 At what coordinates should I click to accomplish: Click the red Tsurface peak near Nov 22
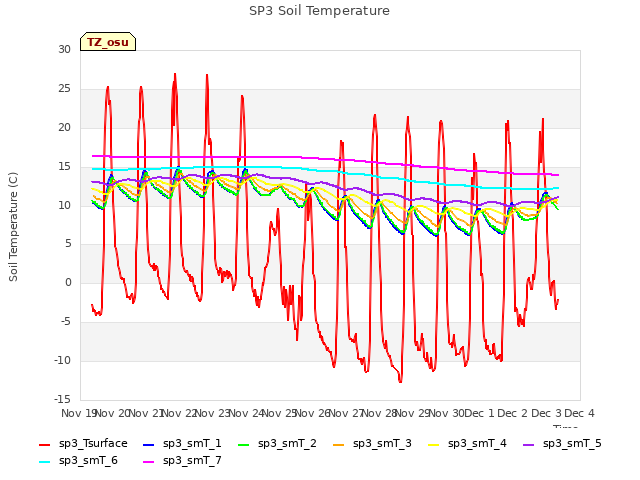(175, 75)
